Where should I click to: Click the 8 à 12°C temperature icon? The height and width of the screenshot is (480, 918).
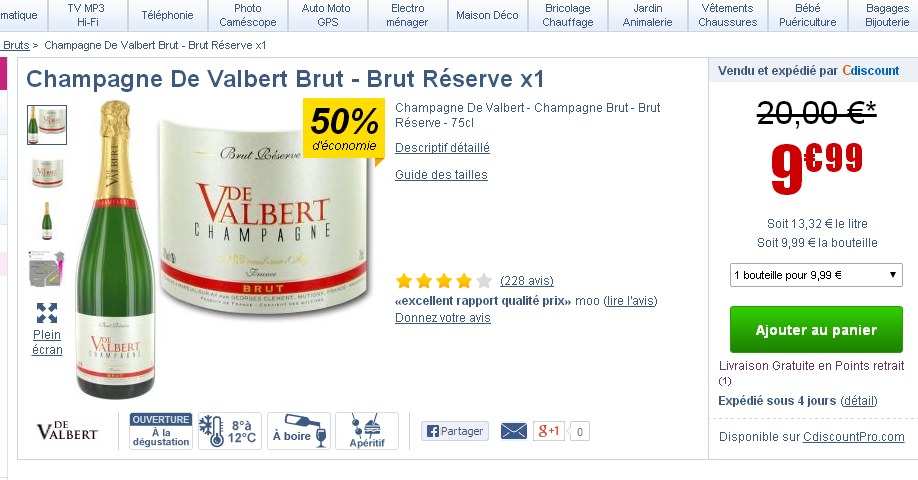click(x=230, y=431)
